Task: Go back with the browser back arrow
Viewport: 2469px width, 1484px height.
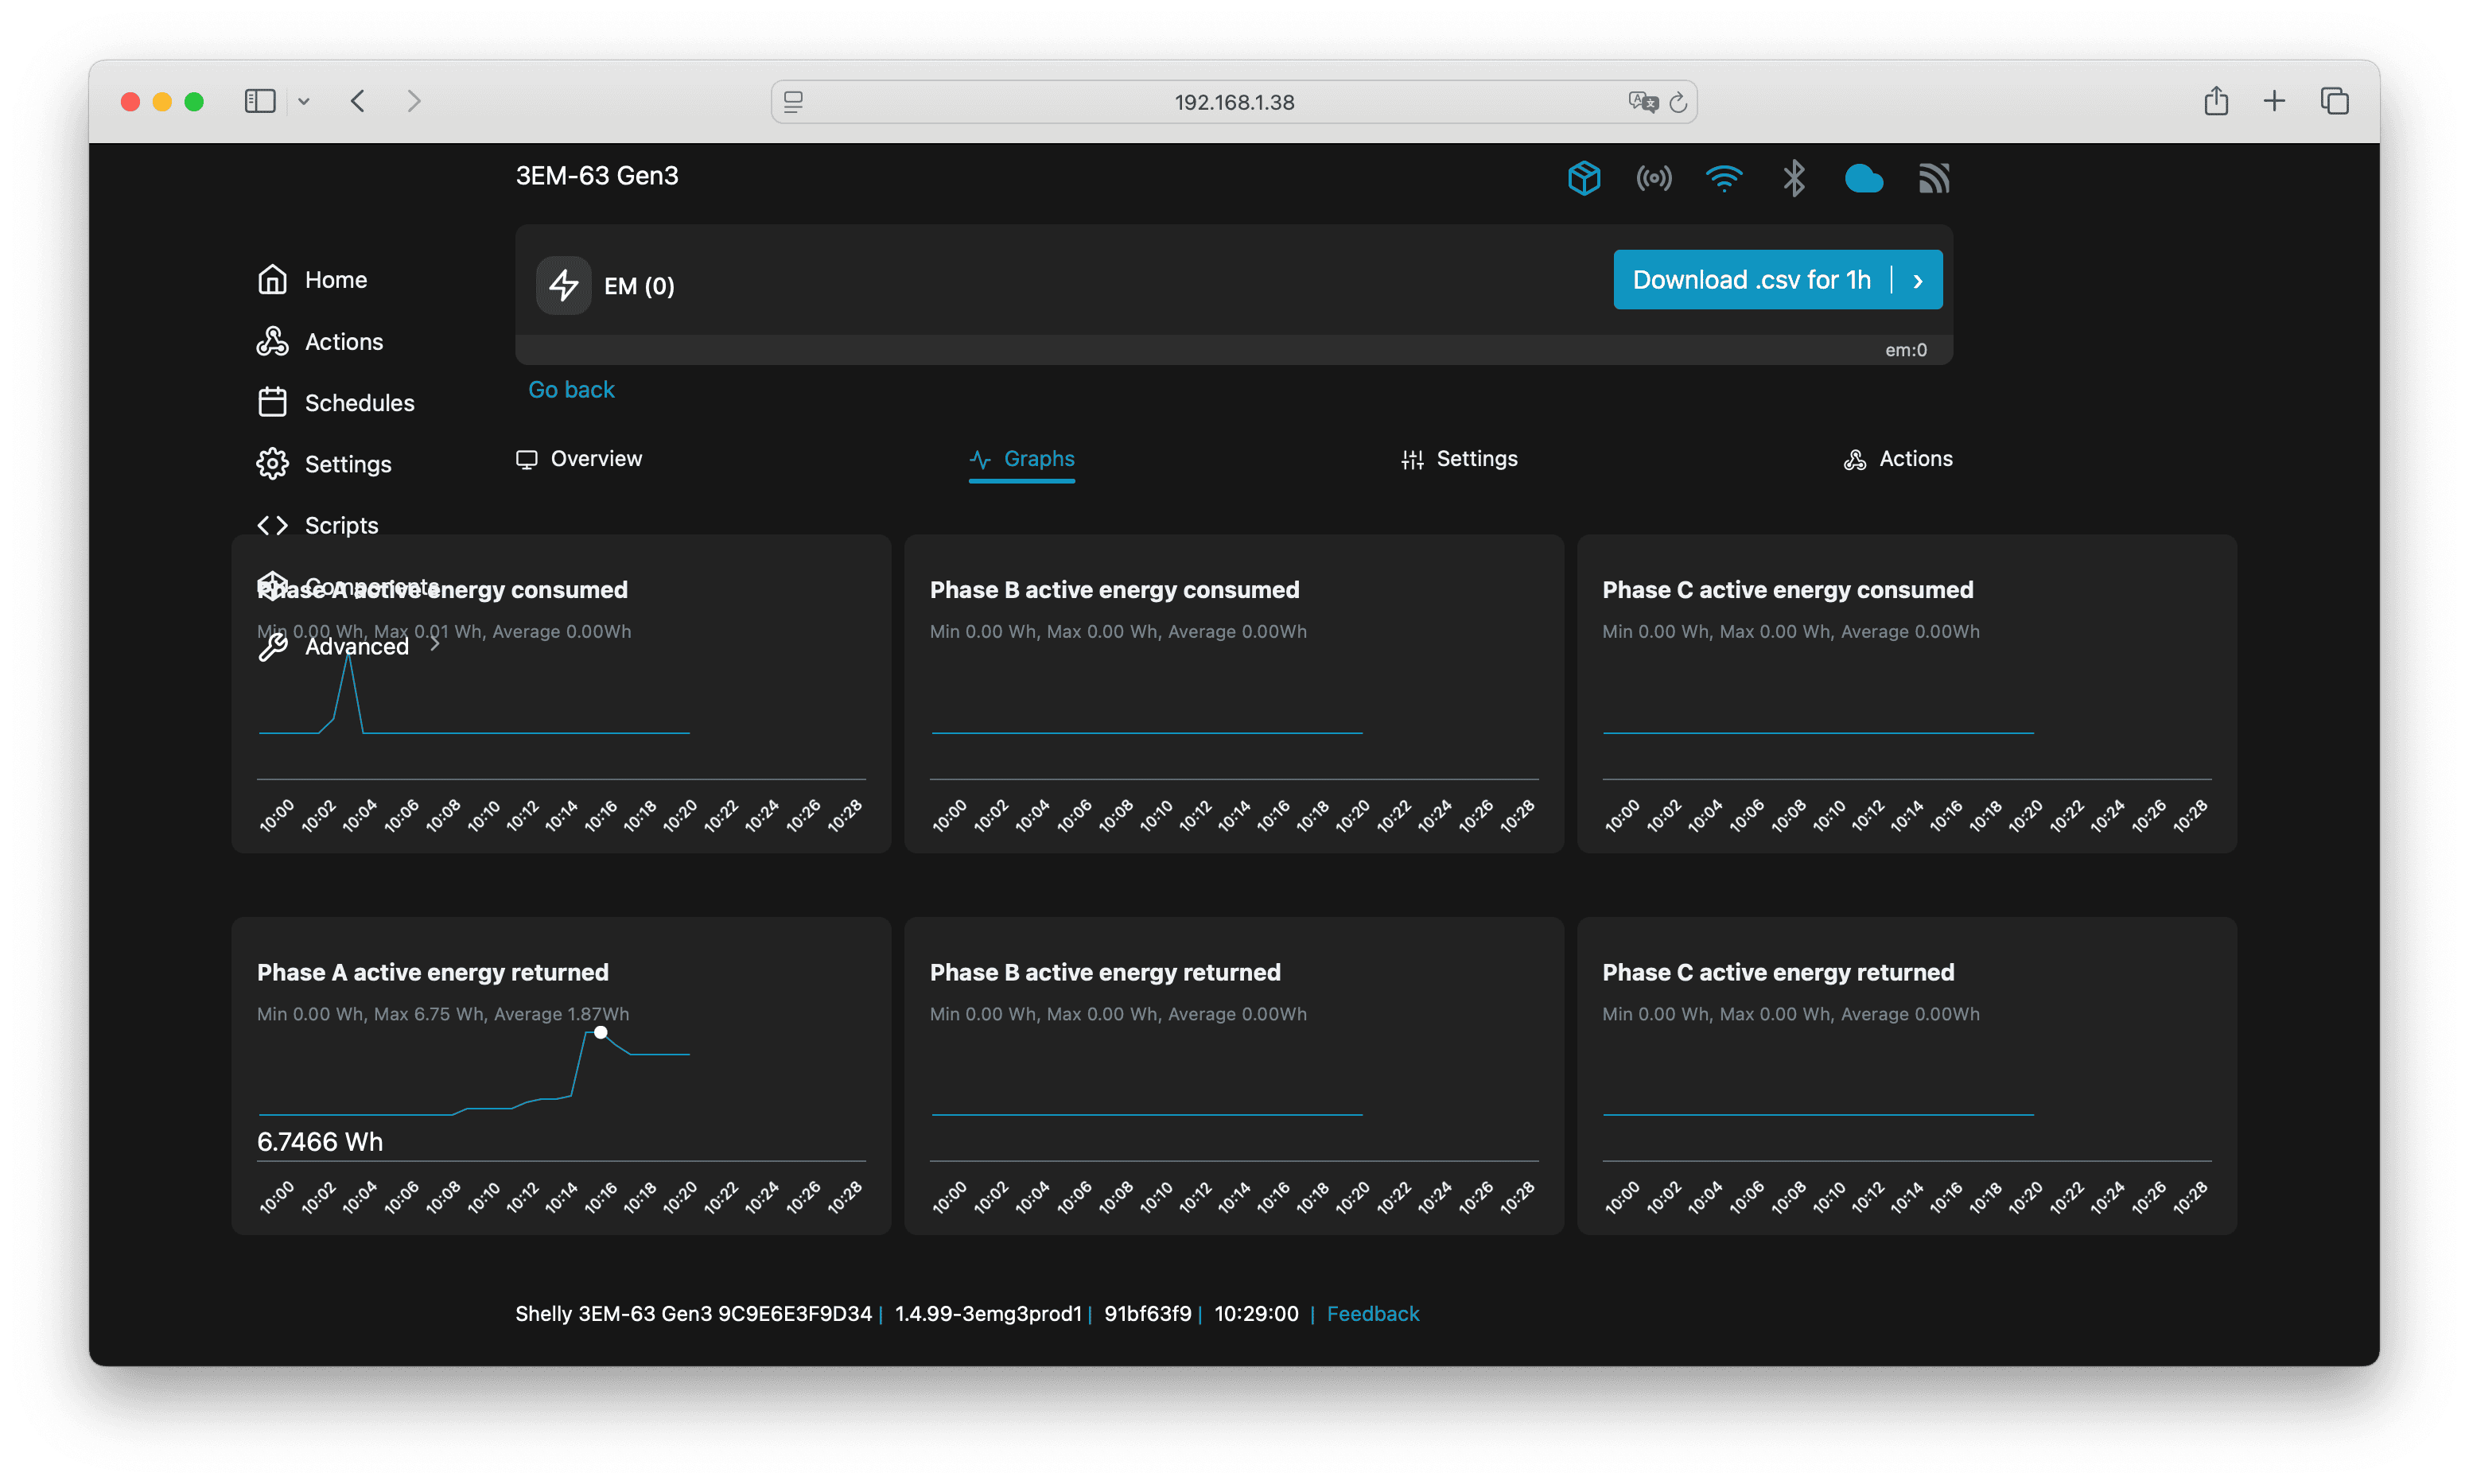Action: click(x=358, y=101)
